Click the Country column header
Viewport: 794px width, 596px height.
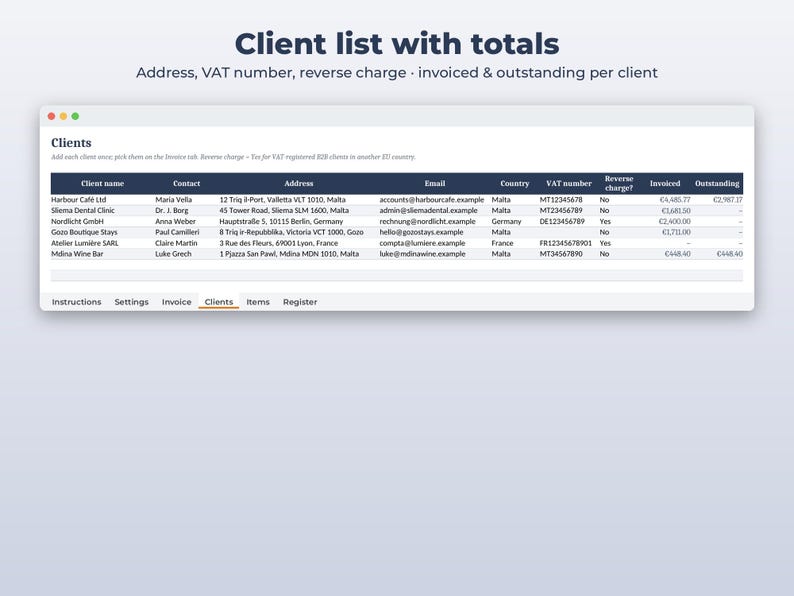[x=514, y=183]
